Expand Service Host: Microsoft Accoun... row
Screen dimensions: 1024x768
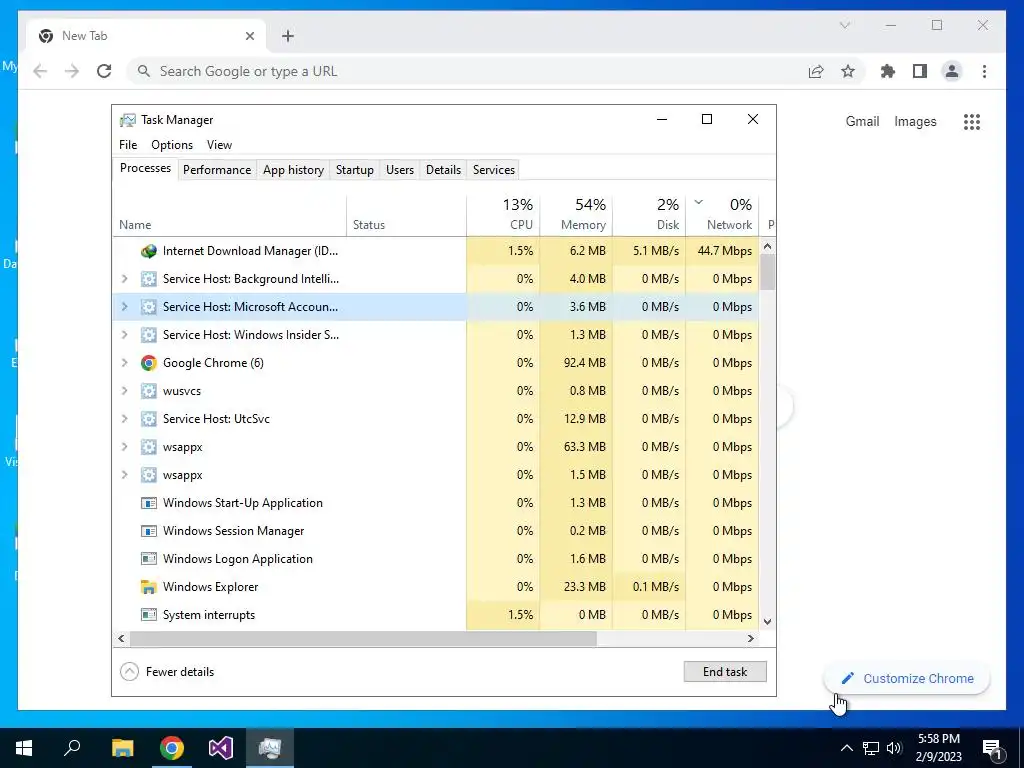(124, 307)
